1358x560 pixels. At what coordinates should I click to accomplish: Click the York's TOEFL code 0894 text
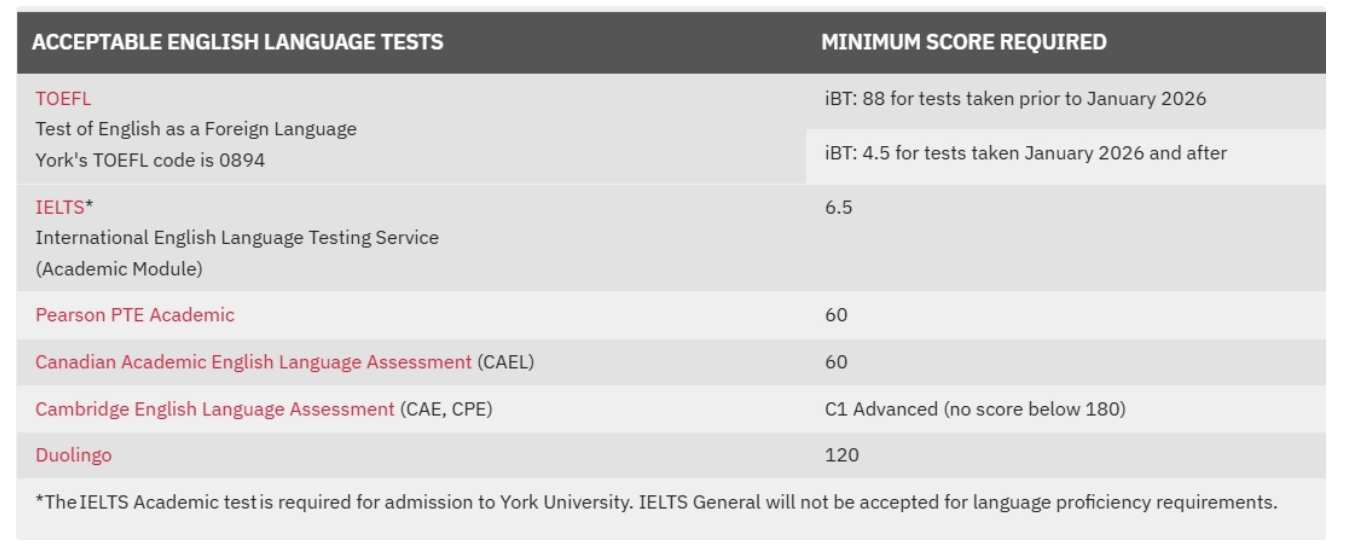150,160
